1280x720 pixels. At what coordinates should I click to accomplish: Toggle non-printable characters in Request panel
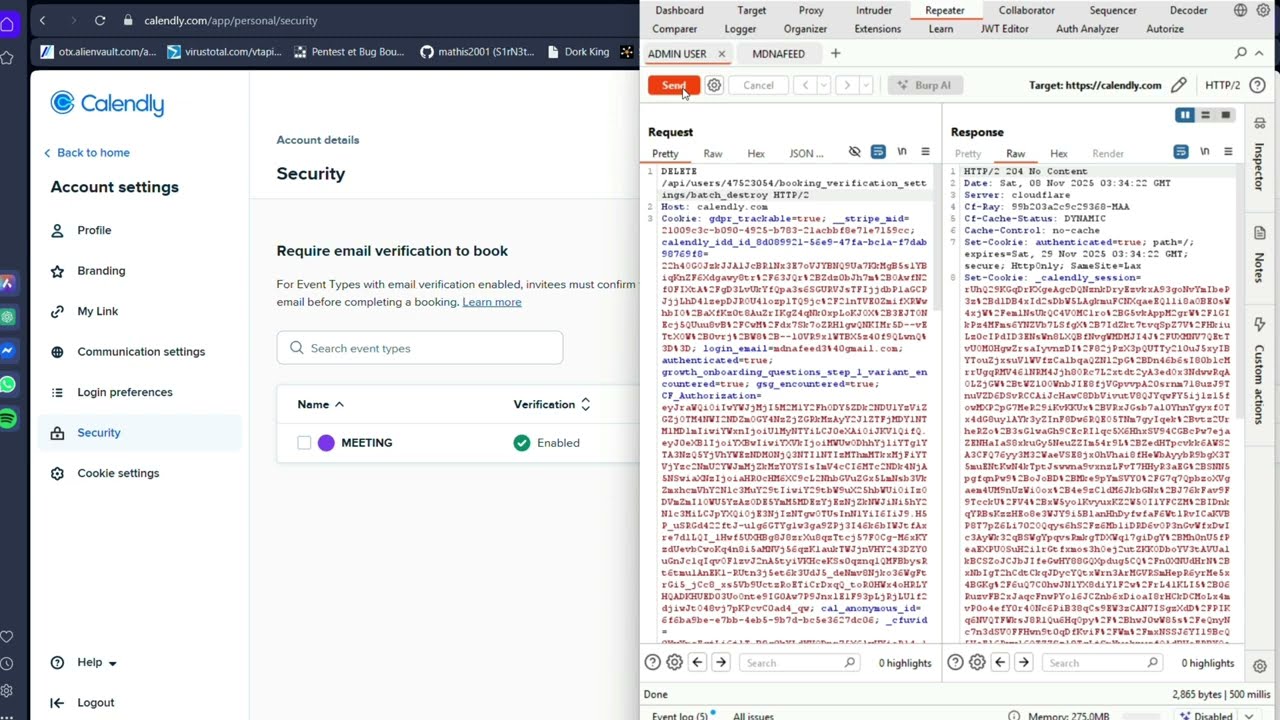click(902, 152)
